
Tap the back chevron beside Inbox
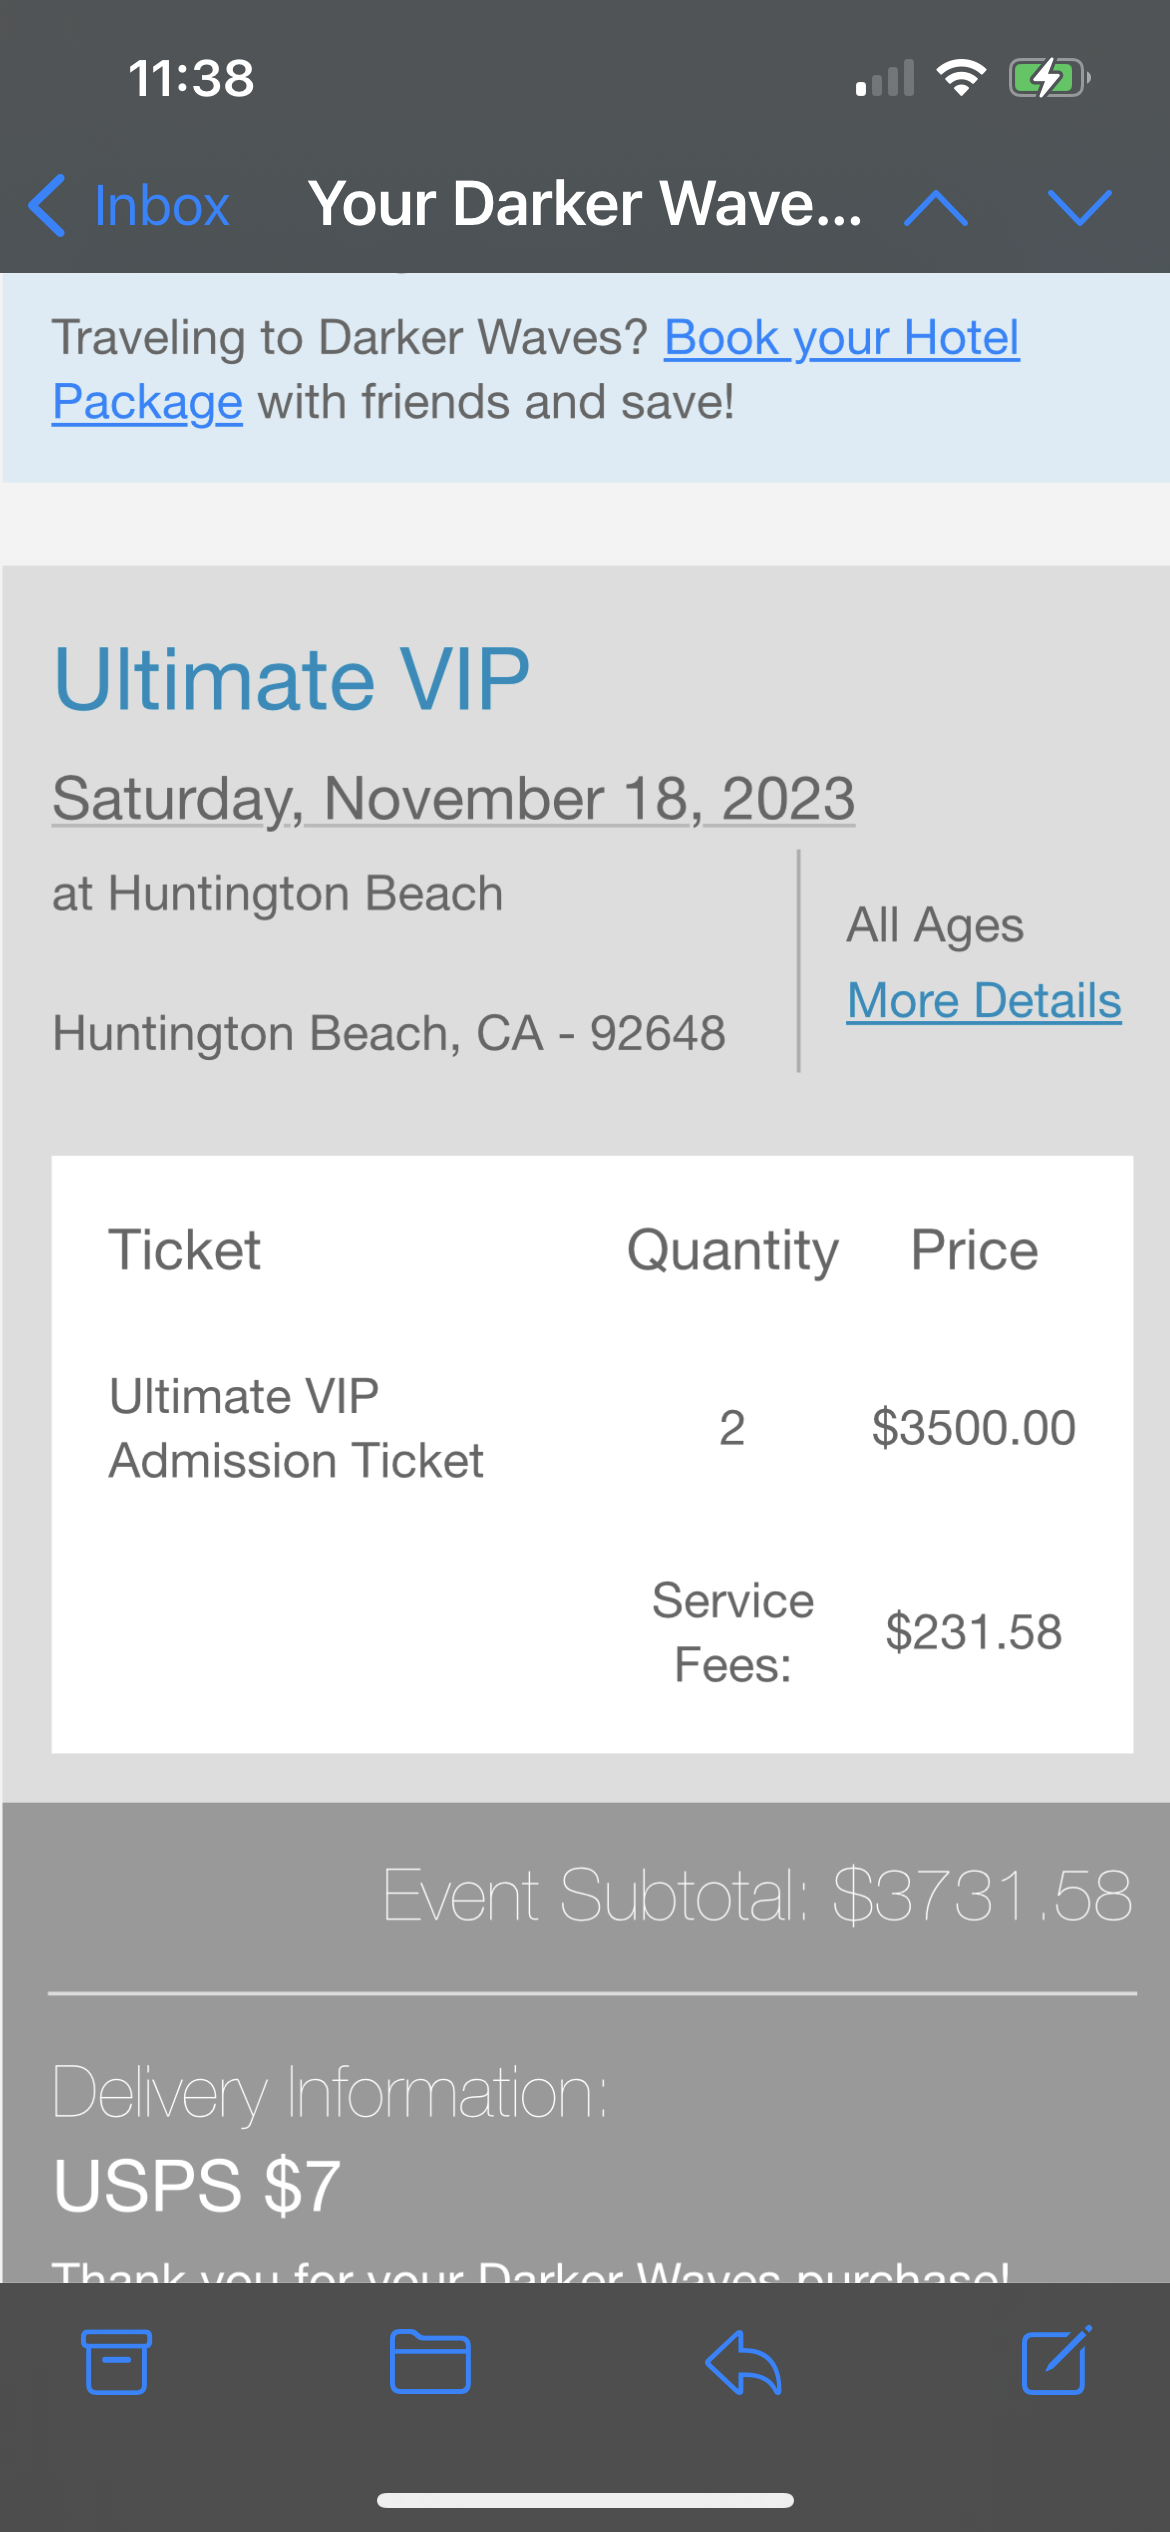(x=48, y=206)
